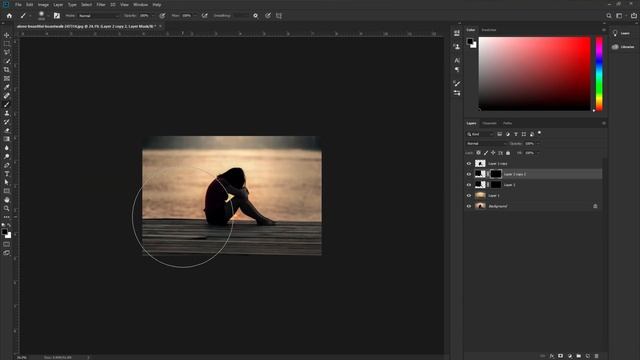
Task: Select the Layer 1 thumbnail
Action: point(480,196)
